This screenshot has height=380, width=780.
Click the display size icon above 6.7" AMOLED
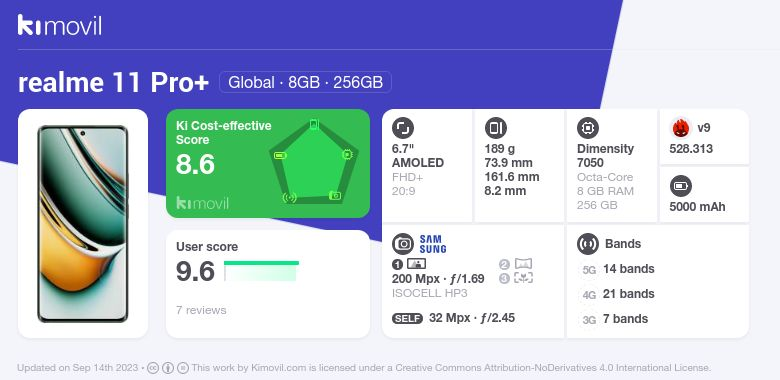pyautogui.click(x=402, y=128)
